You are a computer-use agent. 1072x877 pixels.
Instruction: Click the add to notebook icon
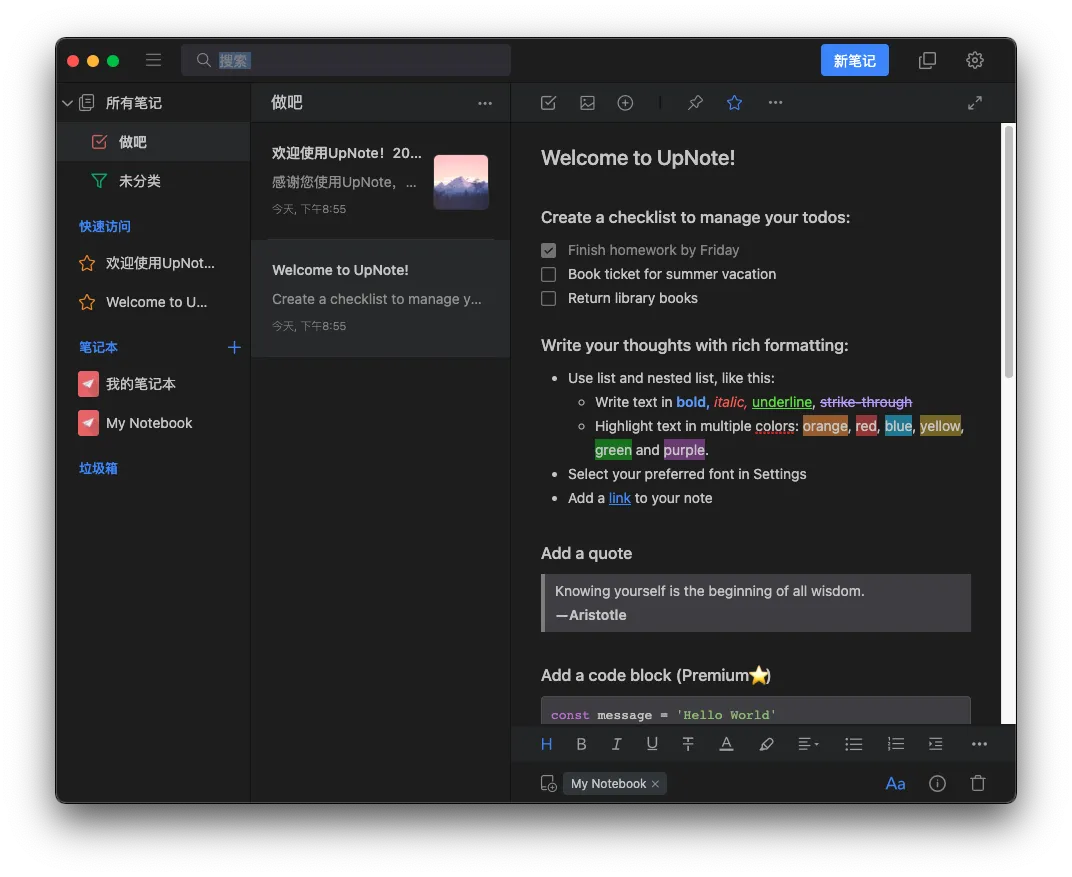(x=548, y=783)
